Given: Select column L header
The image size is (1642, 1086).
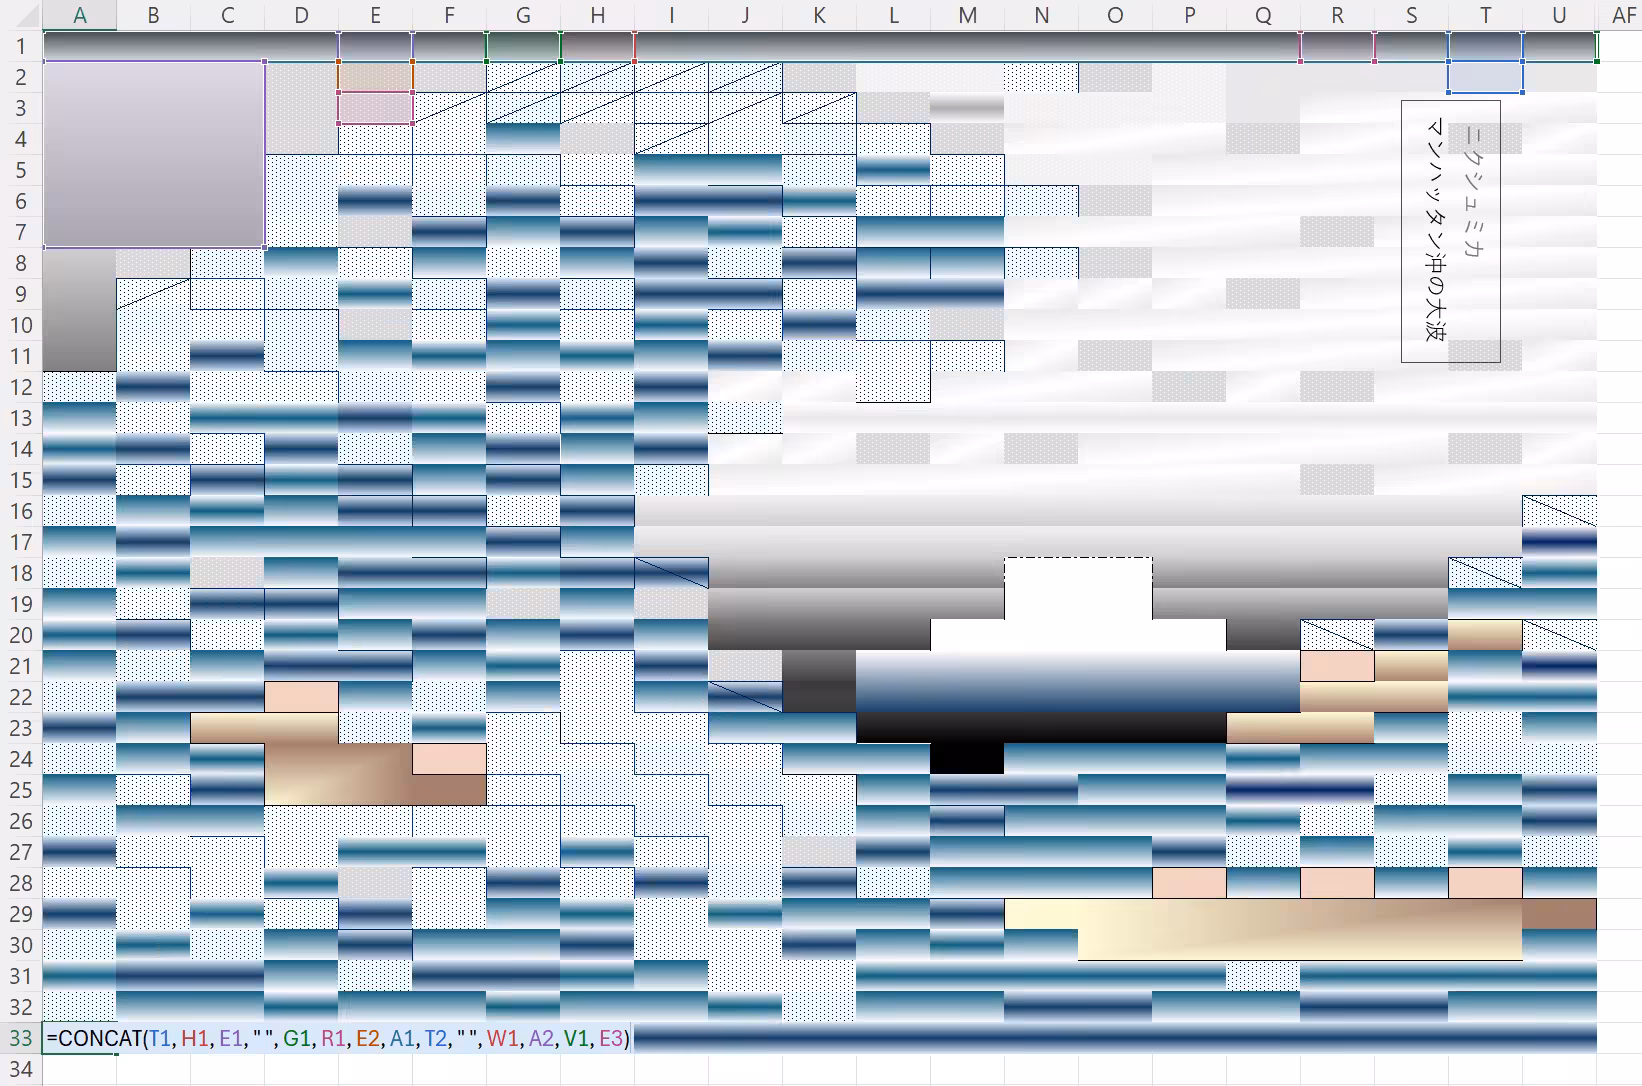Looking at the screenshot, I should tap(893, 15).
